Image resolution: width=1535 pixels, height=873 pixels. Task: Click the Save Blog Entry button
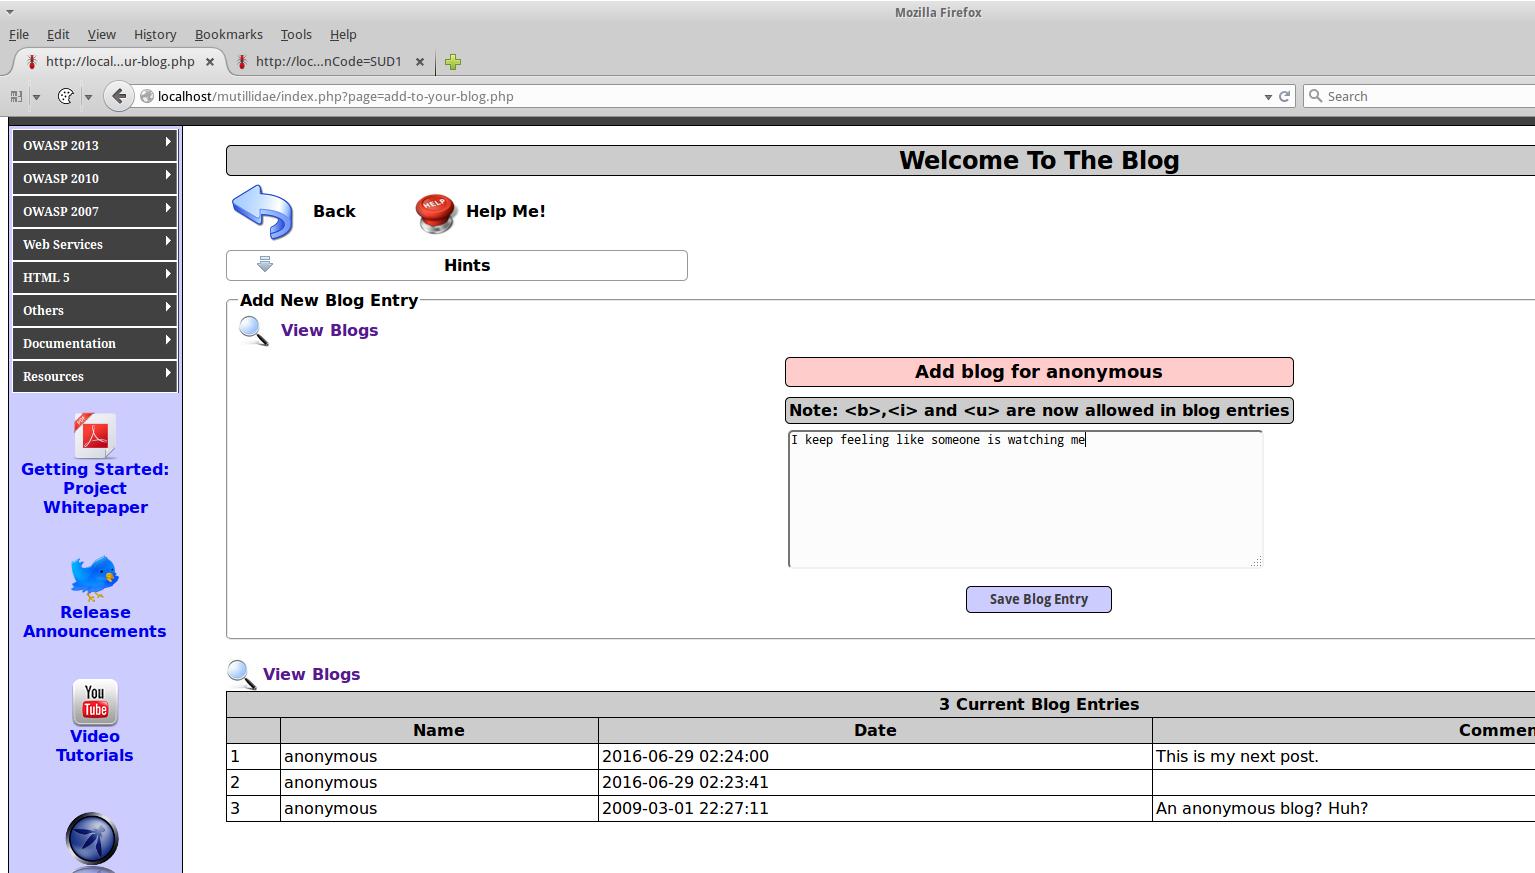(1038, 599)
